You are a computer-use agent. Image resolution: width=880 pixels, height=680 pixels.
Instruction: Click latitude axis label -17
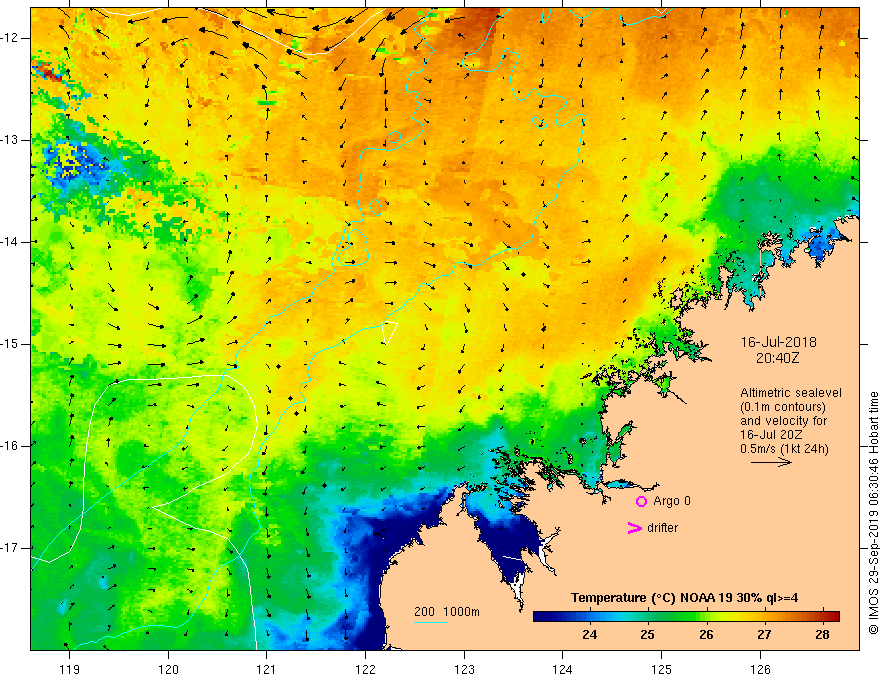tap(10, 548)
